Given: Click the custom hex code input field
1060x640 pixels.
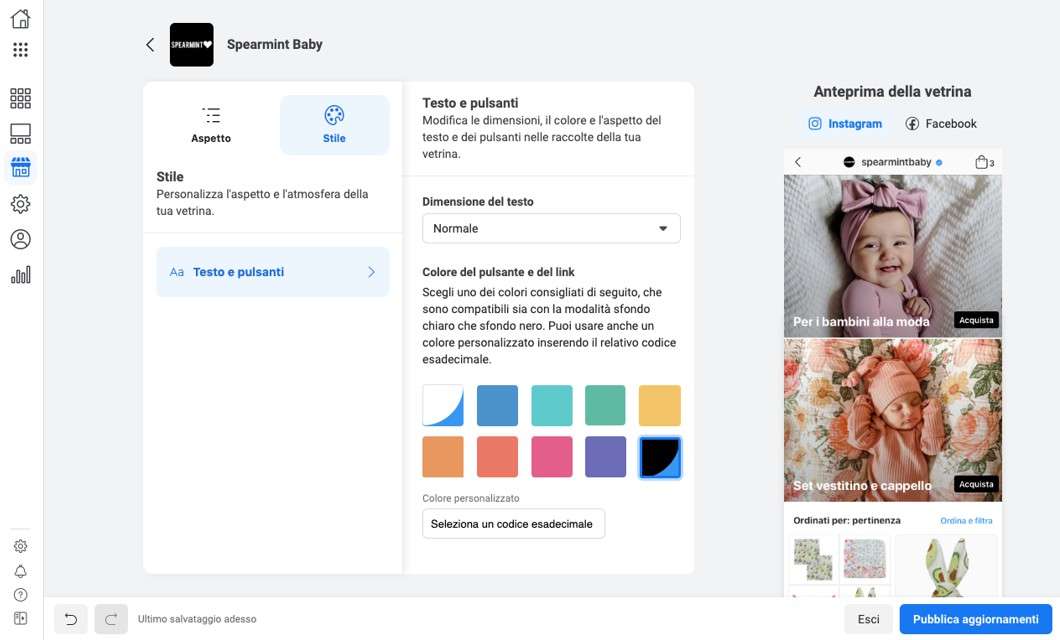Looking at the screenshot, I should [513, 524].
